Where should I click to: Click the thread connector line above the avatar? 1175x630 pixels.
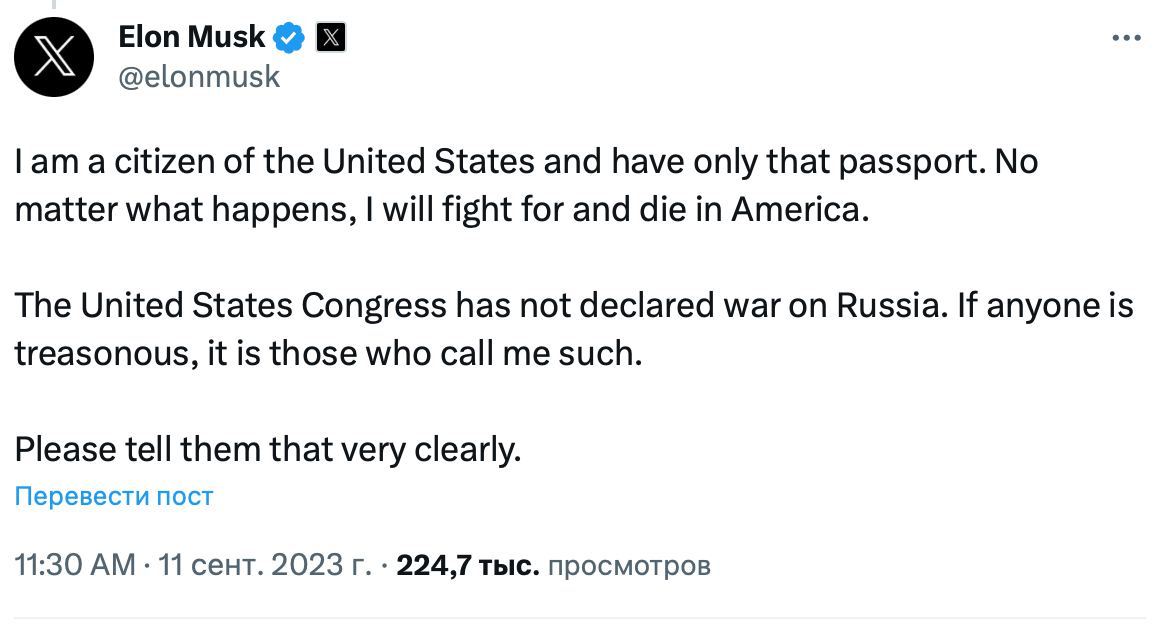tap(54, 4)
